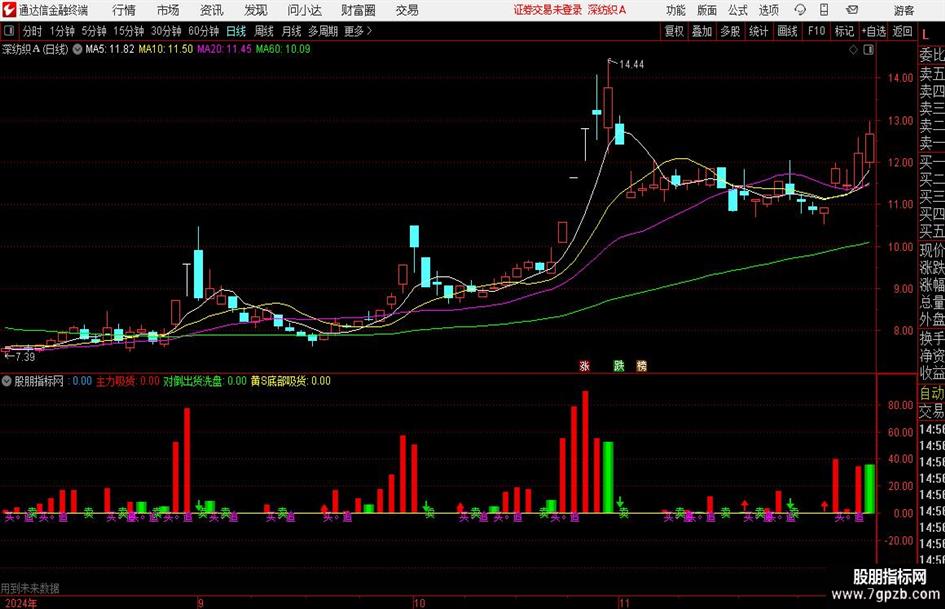Click the 7.39 low price marker
The height and width of the screenshot is (609, 945).
25,357
